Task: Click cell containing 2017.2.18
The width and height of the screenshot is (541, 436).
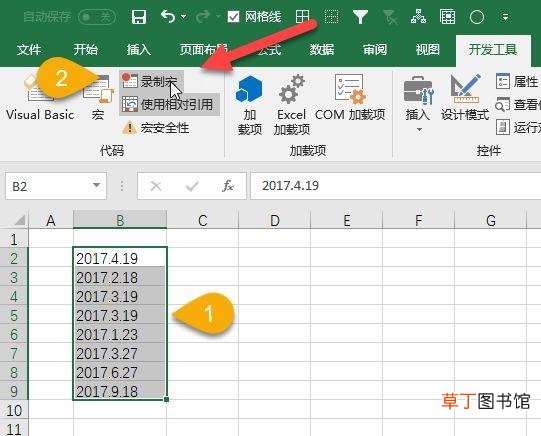Action: pos(120,277)
